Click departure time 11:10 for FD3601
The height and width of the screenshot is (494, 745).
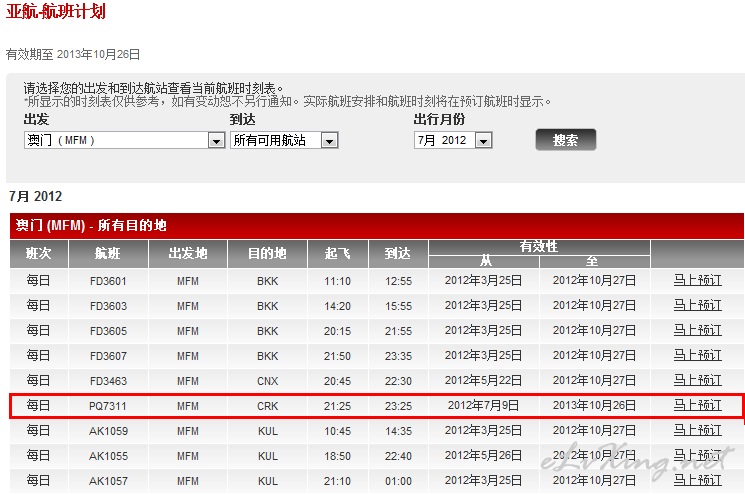point(337,281)
